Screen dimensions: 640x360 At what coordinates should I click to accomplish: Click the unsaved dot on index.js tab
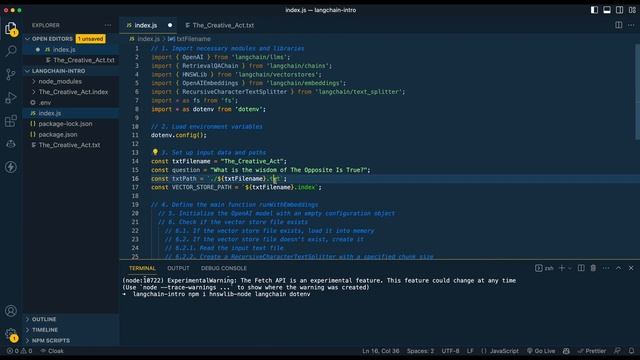tap(170, 25)
